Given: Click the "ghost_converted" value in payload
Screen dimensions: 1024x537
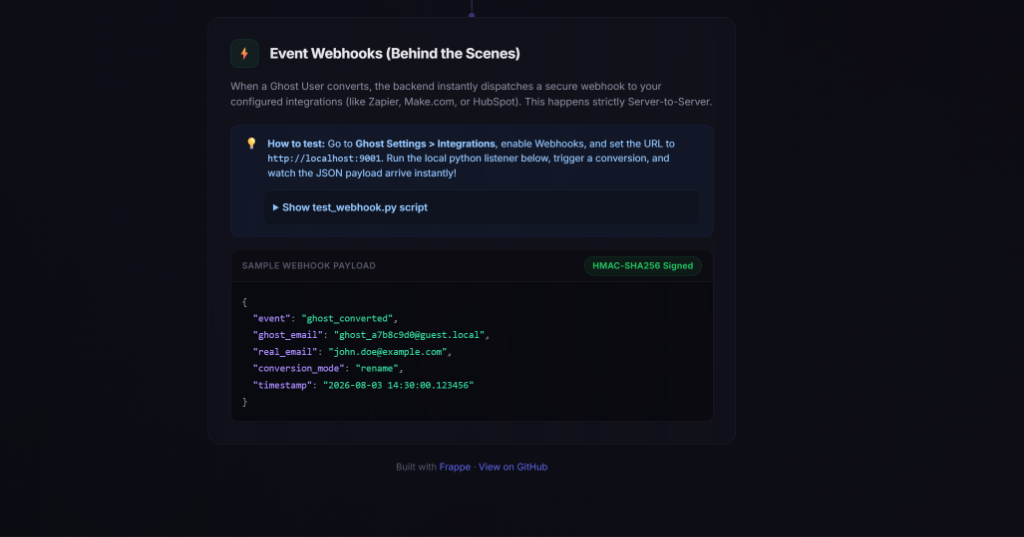Looking at the screenshot, I should pos(347,318).
